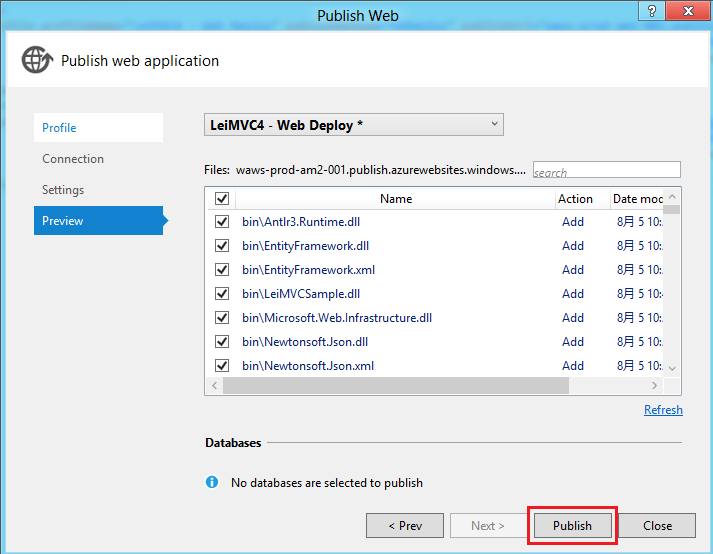The height and width of the screenshot is (554, 713).
Task: Click the Add action for bin\LeiMVCSample.dll
Action: pyautogui.click(x=573, y=293)
